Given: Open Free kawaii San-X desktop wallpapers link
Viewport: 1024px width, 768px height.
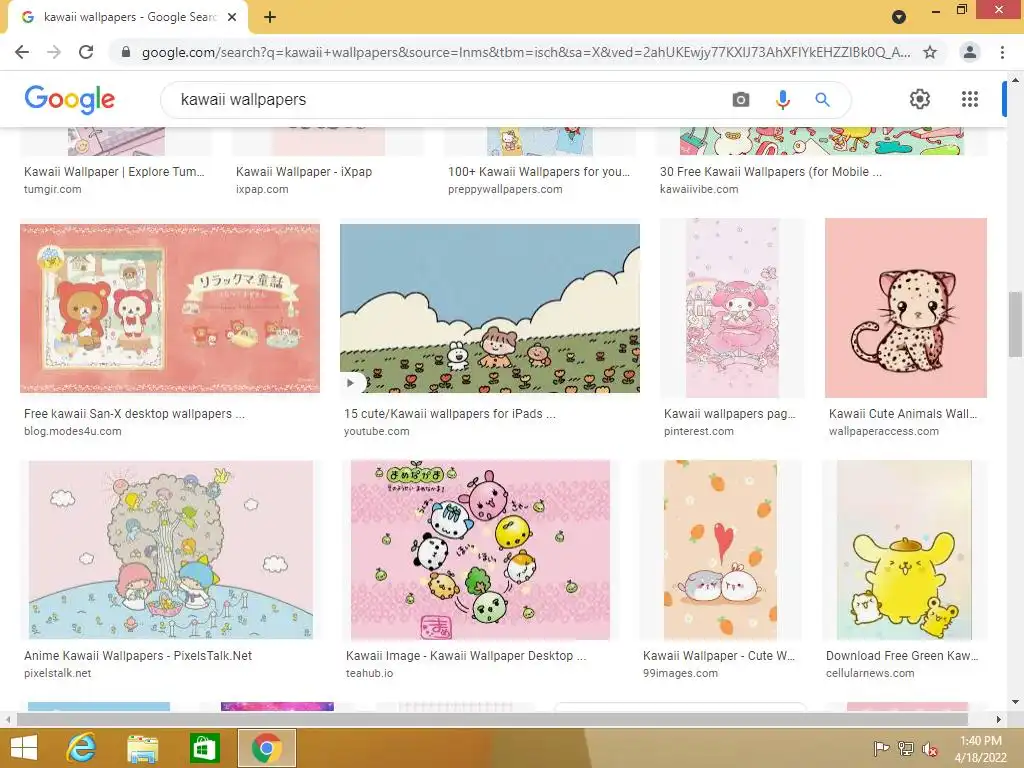Looking at the screenshot, I should (134, 413).
